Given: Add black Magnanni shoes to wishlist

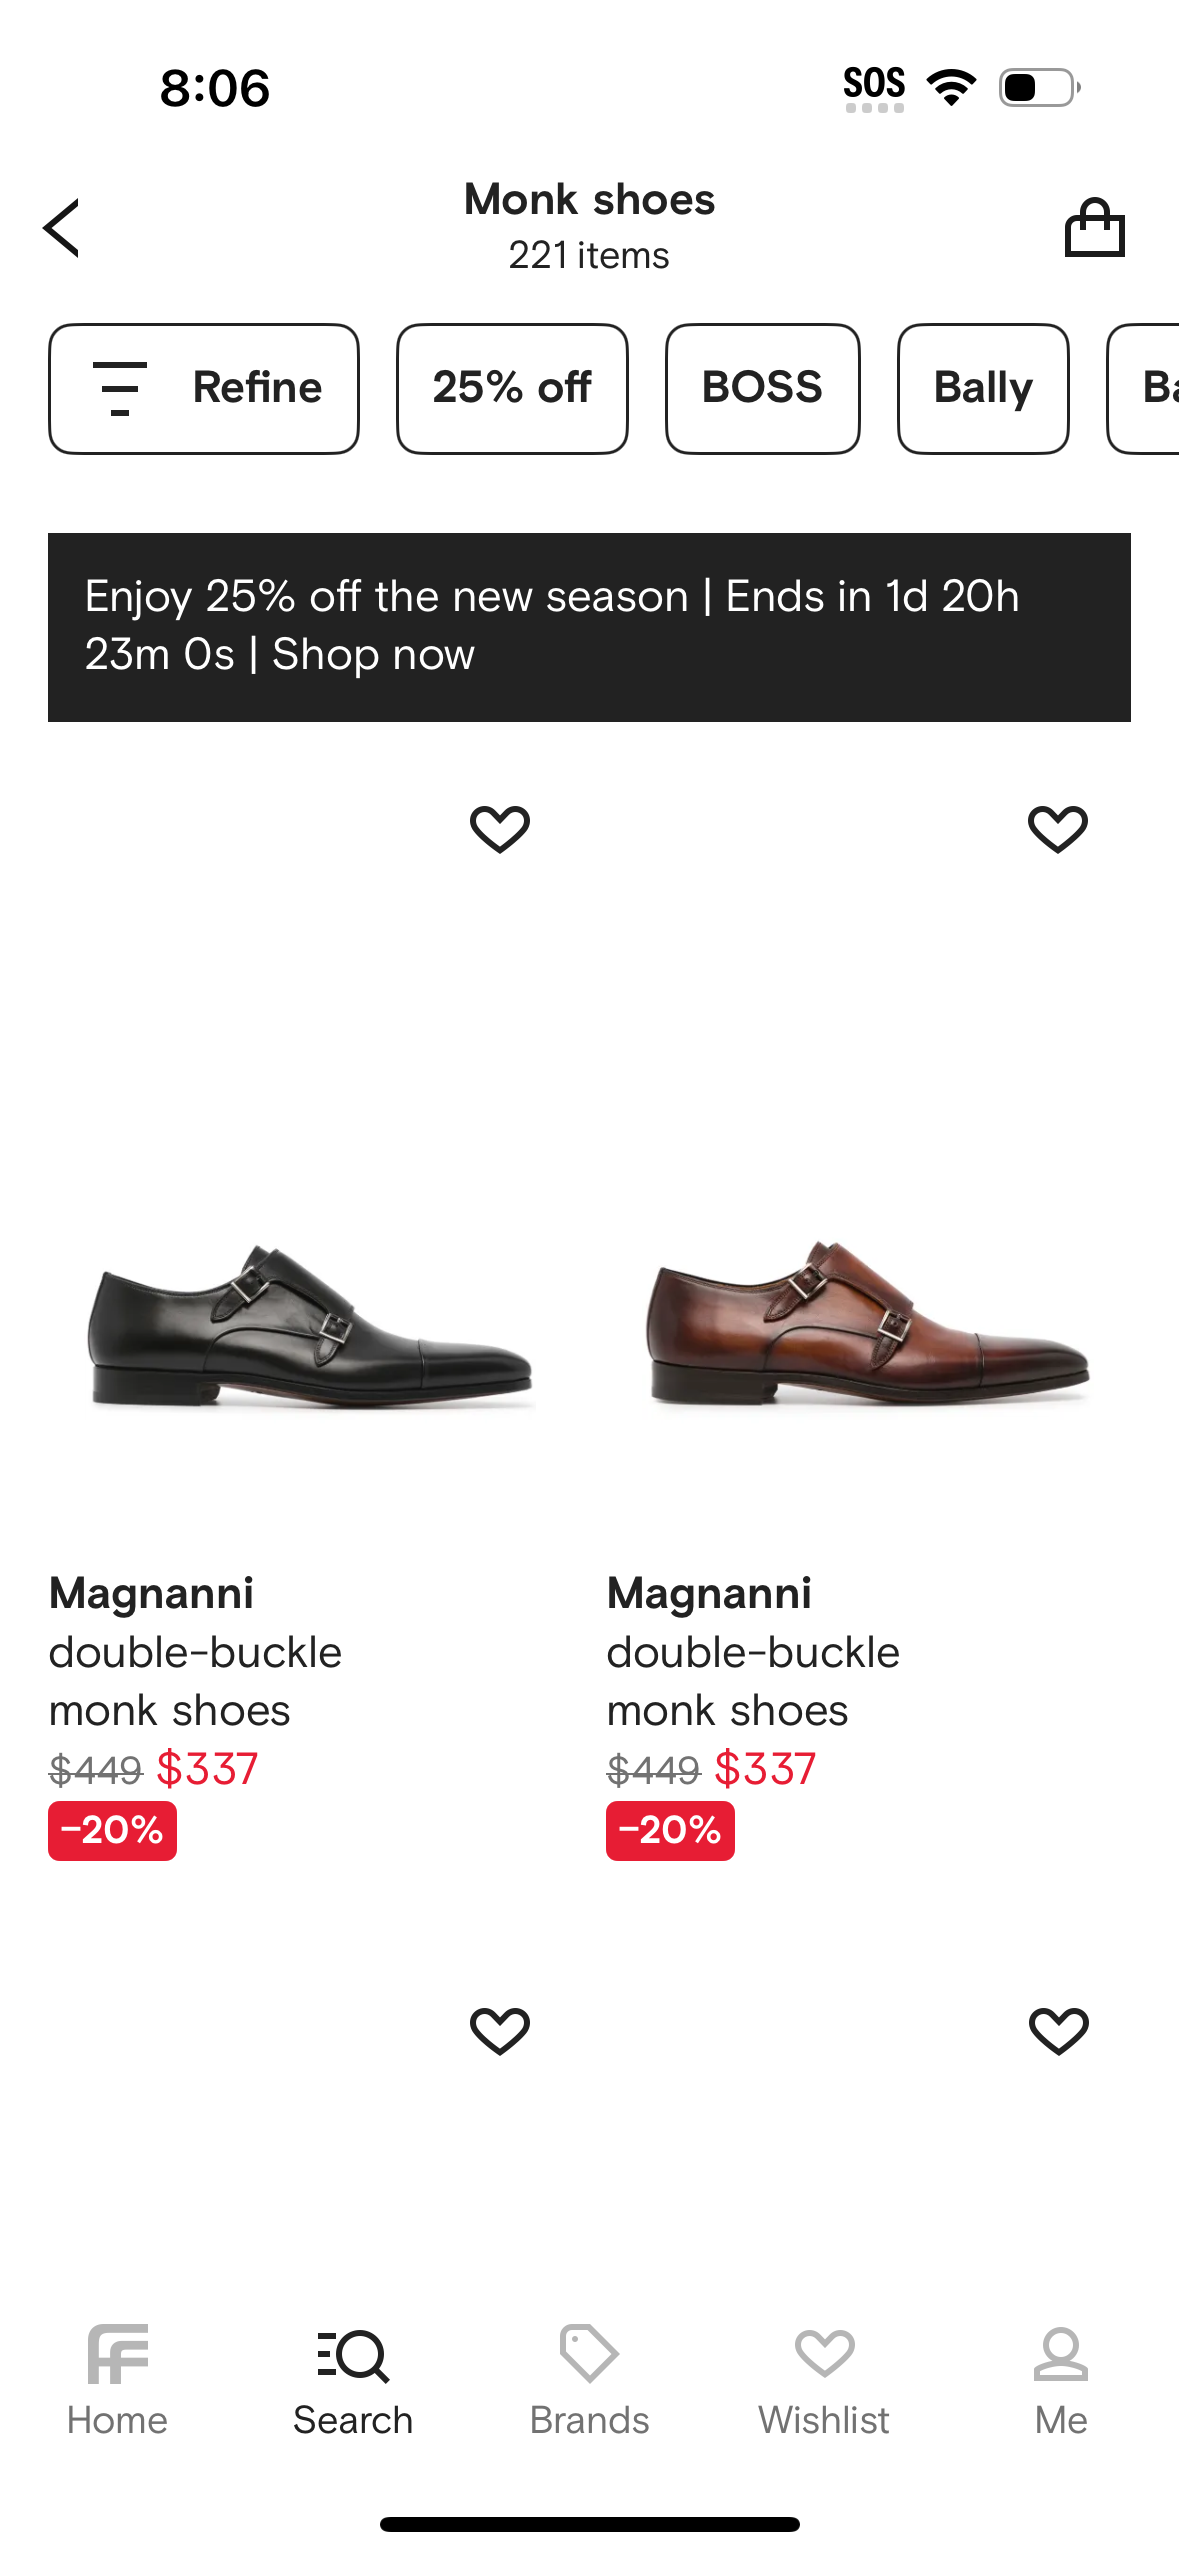Looking at the screenshot, I should tap(500, 829).
